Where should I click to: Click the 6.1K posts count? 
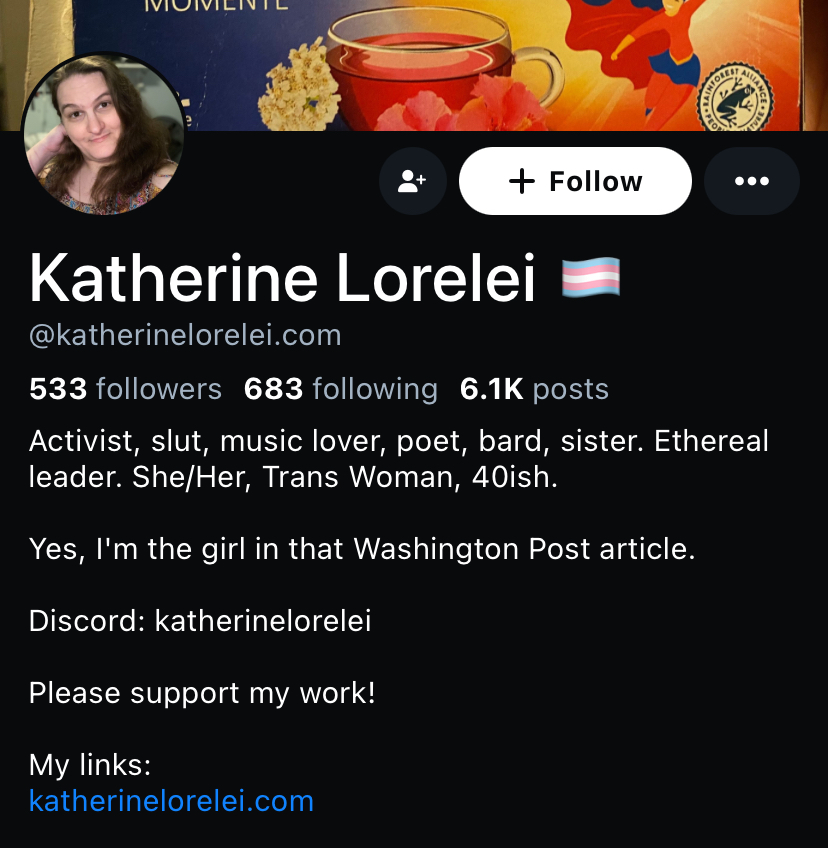(534, 389)
